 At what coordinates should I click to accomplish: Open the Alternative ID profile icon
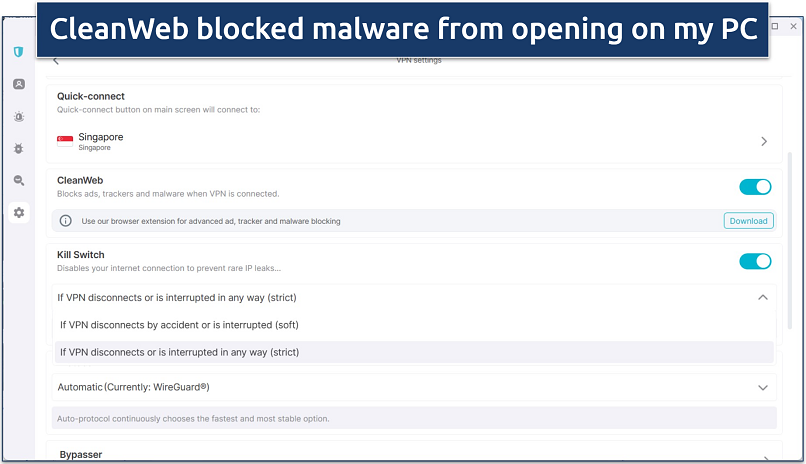point(19,84)
